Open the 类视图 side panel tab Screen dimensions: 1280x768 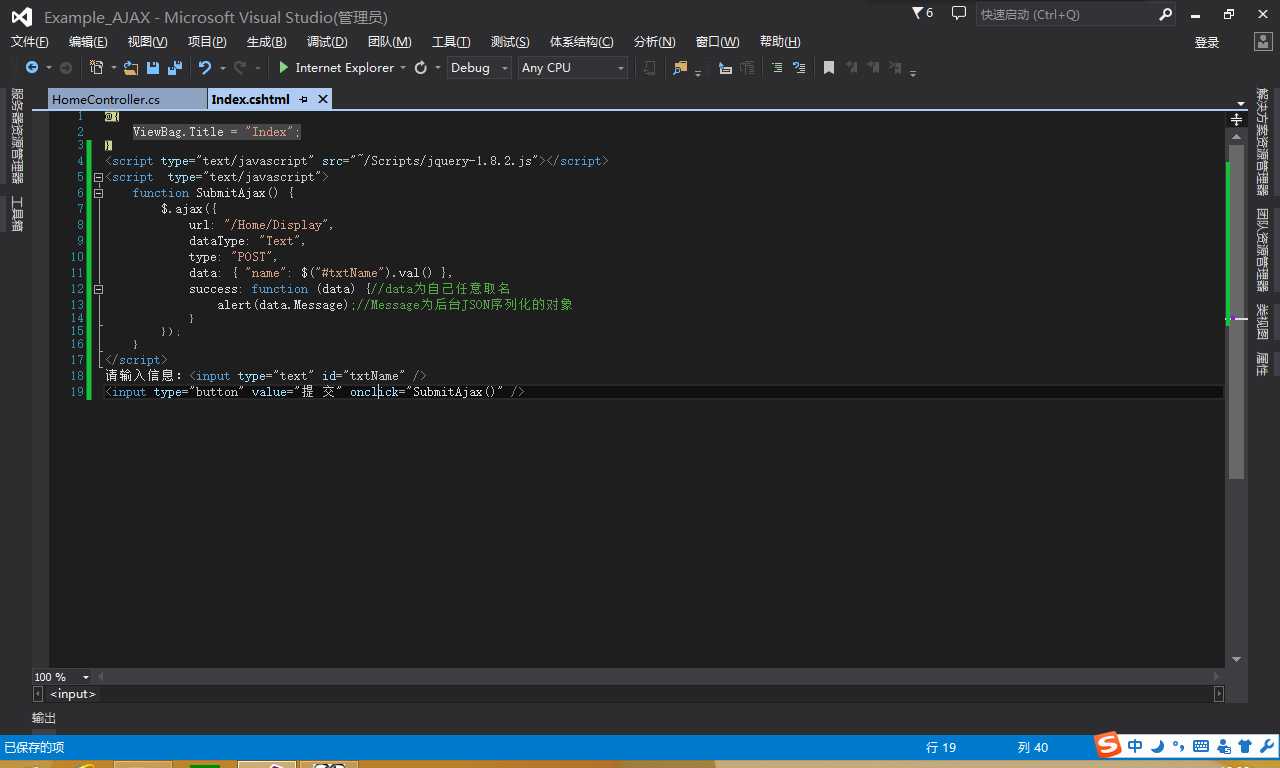point(1263,322)
